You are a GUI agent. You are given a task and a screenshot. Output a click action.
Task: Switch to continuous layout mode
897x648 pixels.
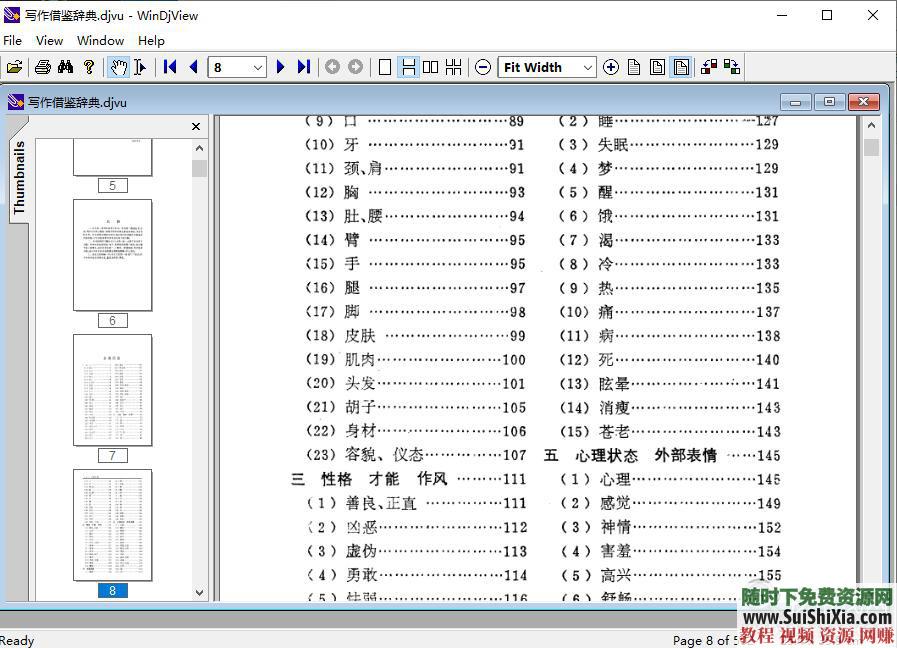[x=408, y=67]
